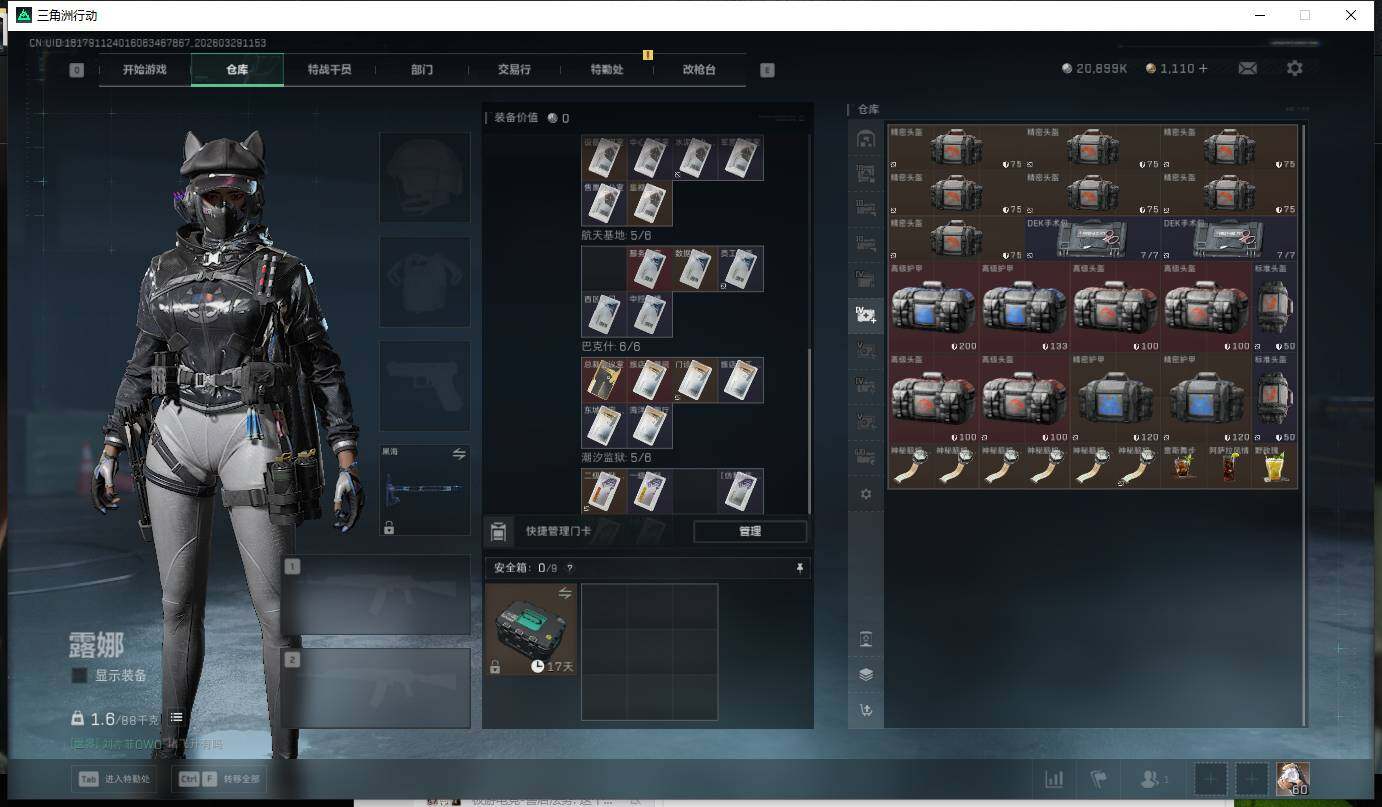The height and width of the screenshot is (807, 1382).
Task: Click the operator name 露娜
Action: click(x=97, y=644)
